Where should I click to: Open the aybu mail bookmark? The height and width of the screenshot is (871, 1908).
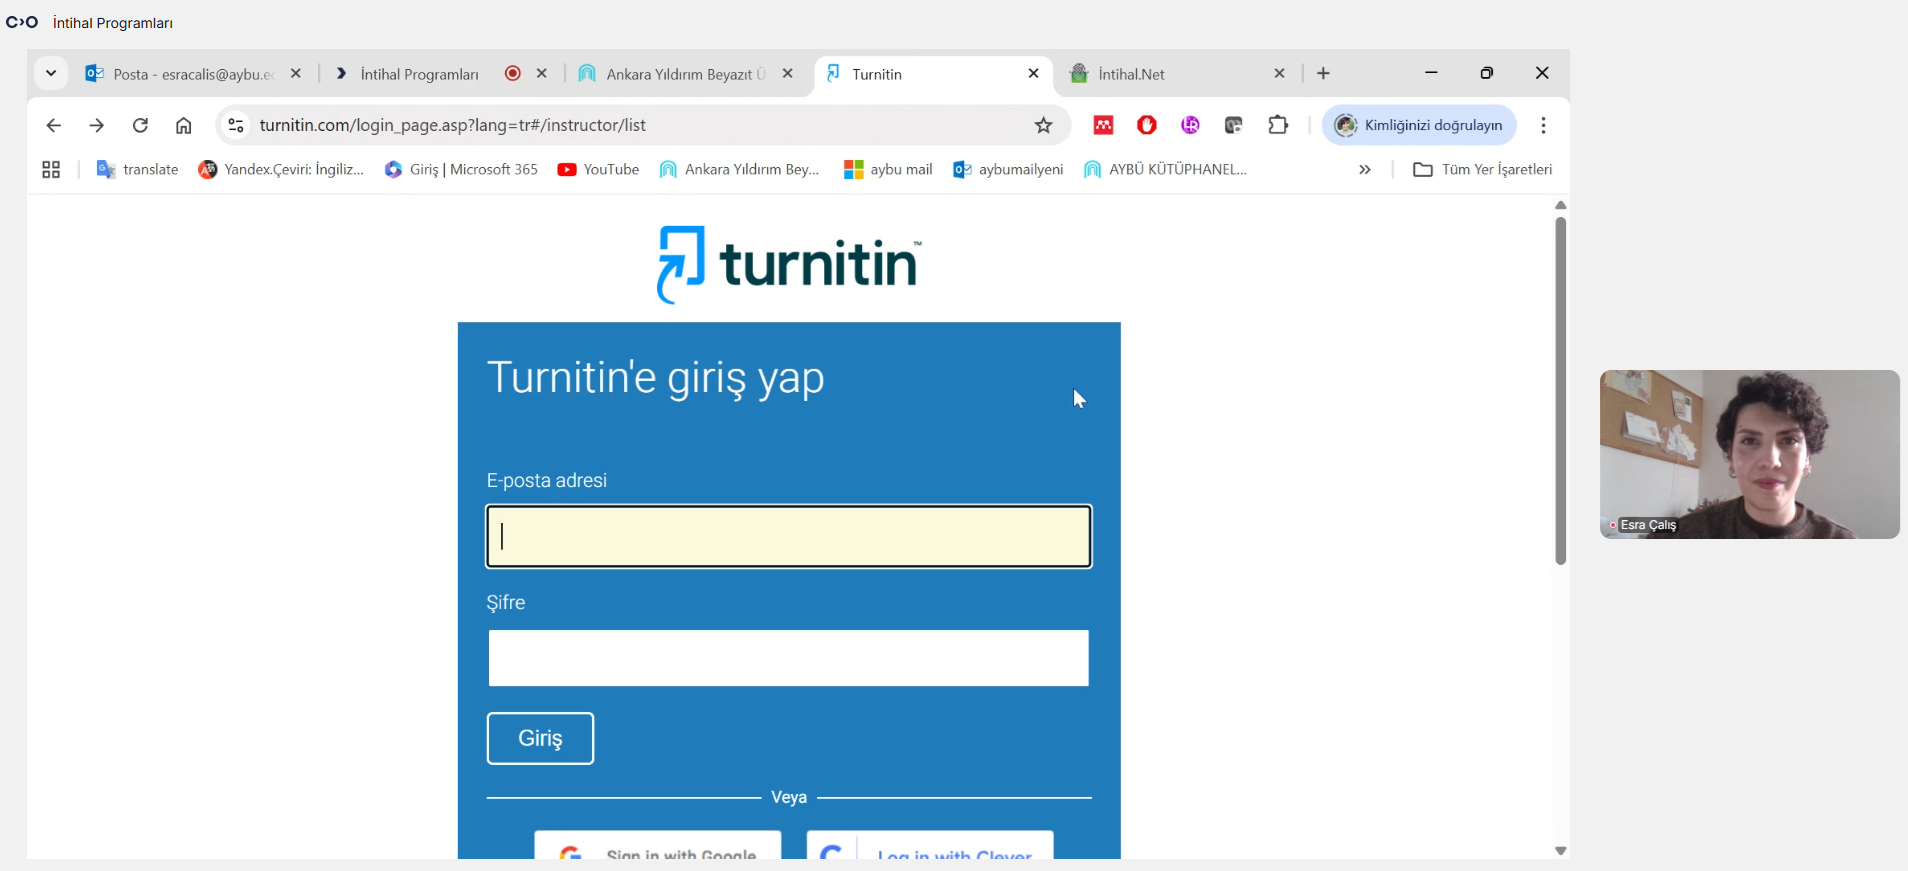coord(888,170)
